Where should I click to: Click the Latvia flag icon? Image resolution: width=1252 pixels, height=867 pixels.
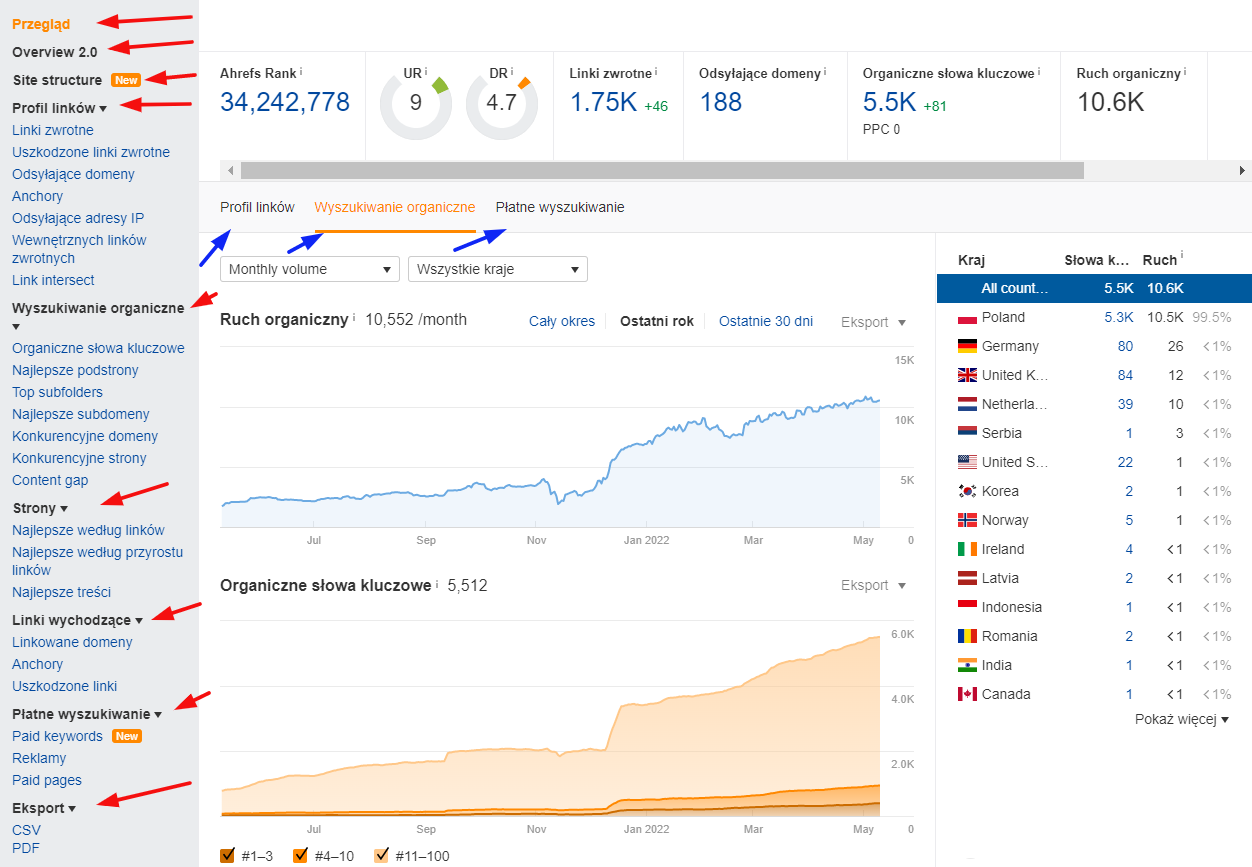pos(967,578)
